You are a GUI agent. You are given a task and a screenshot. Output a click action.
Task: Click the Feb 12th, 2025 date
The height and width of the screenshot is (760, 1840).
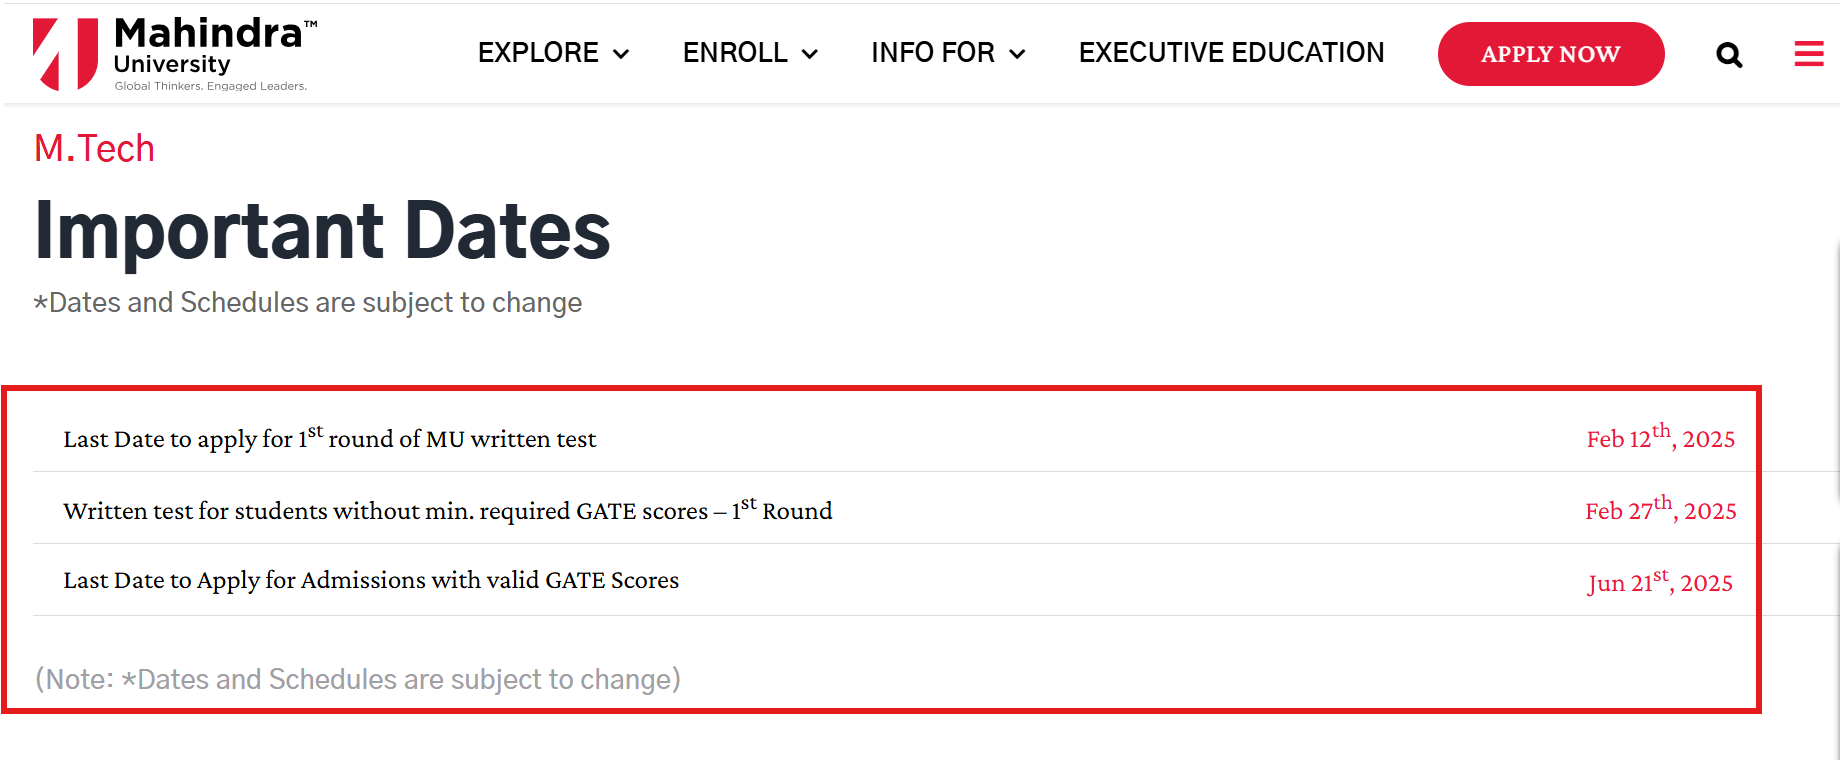tap(1660, 437)
